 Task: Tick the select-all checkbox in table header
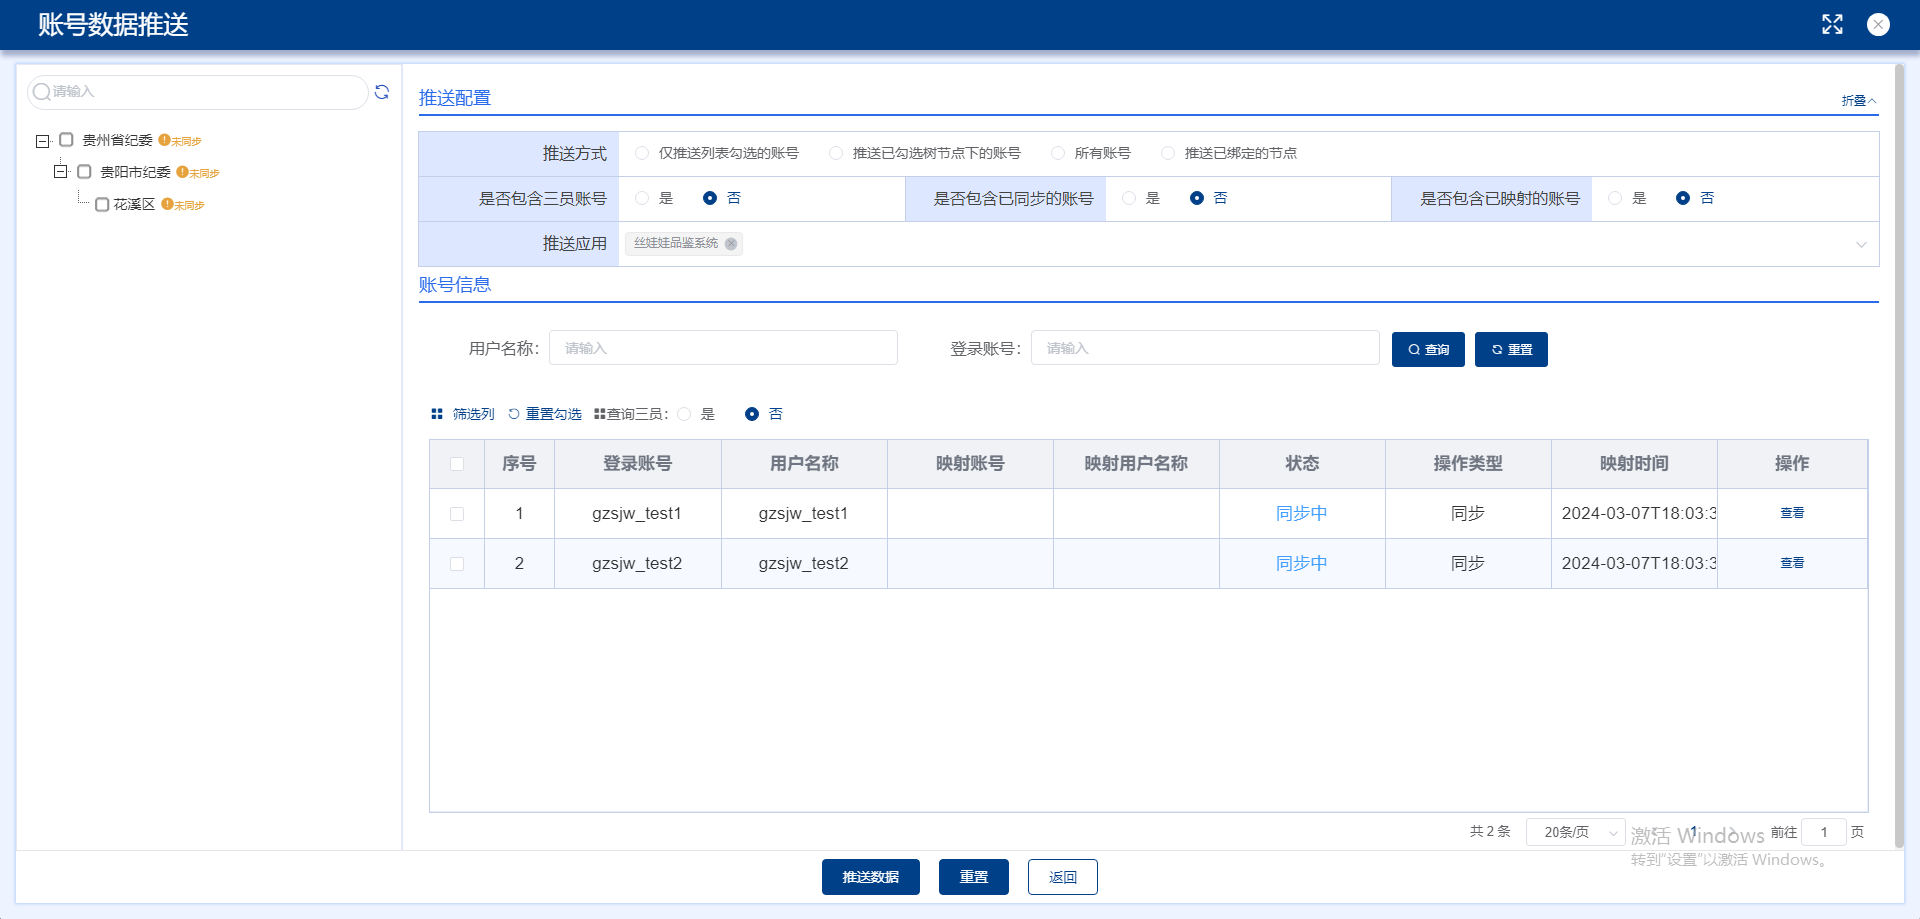[x=457, y=464]
